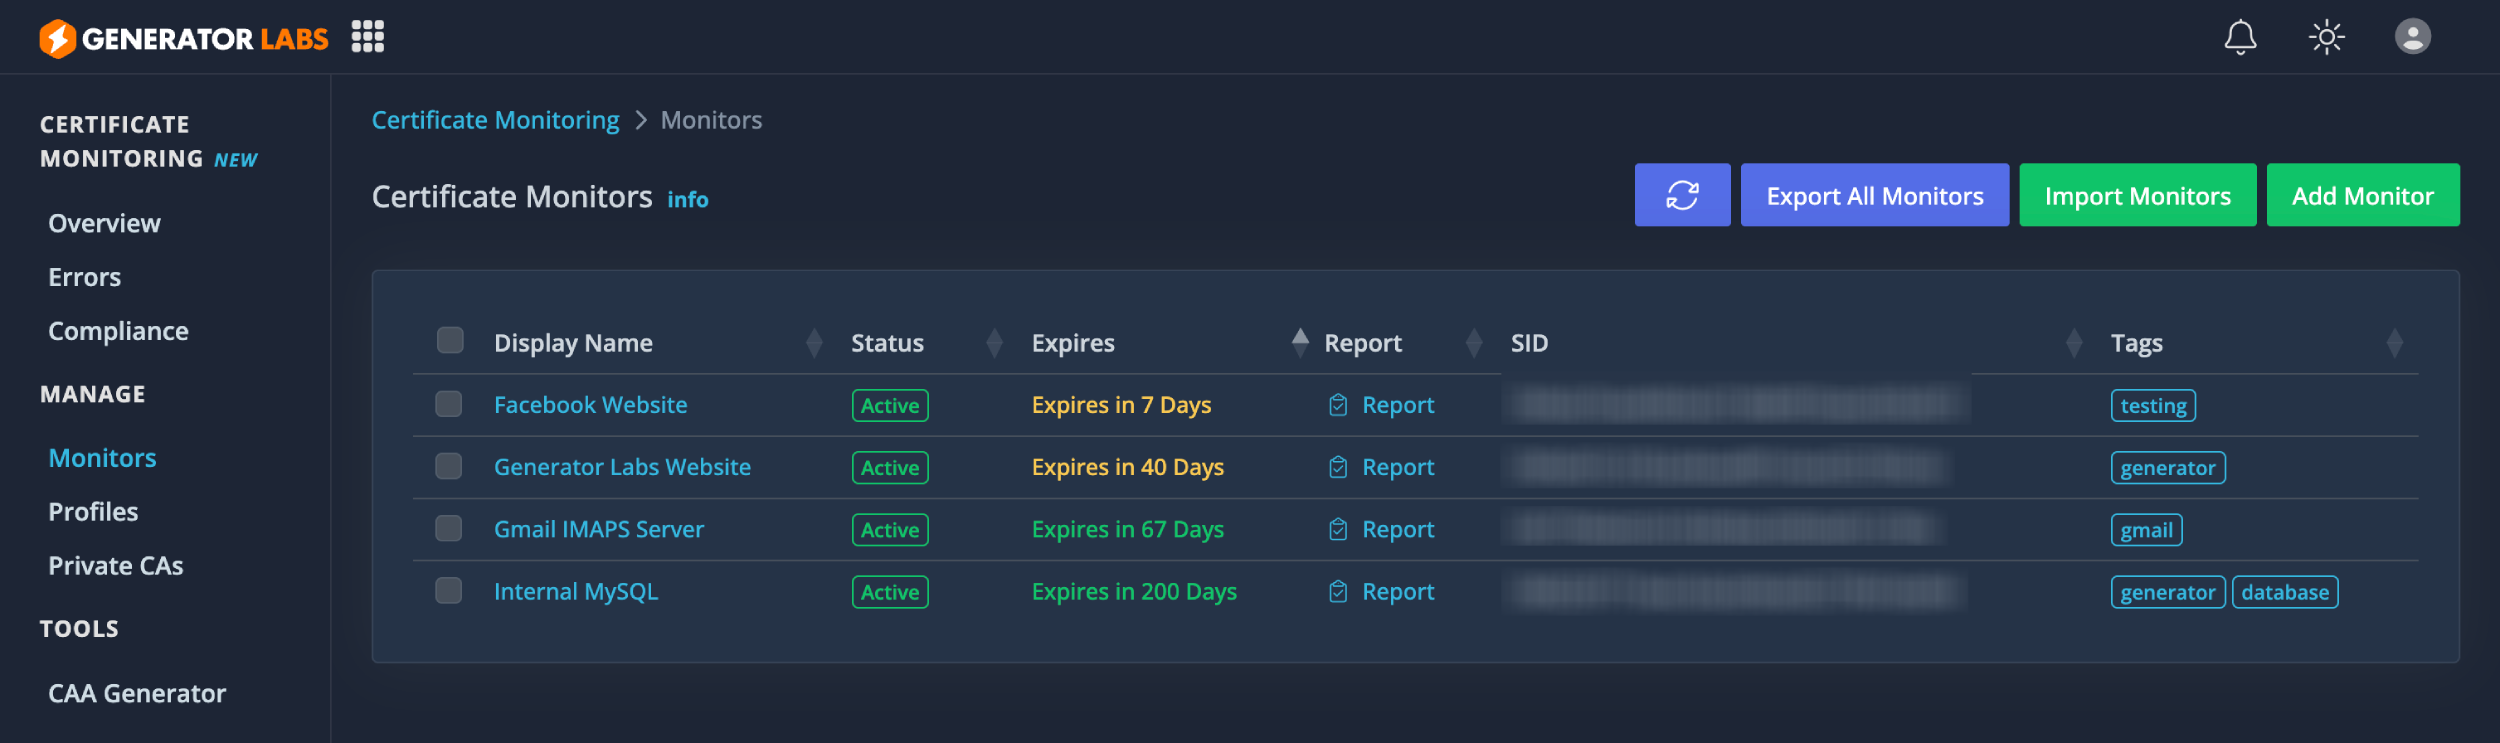Click 'Expires in 40 Days' text
The image size is (2500, 743).
pyautogui.click(x=1128, y=467)
